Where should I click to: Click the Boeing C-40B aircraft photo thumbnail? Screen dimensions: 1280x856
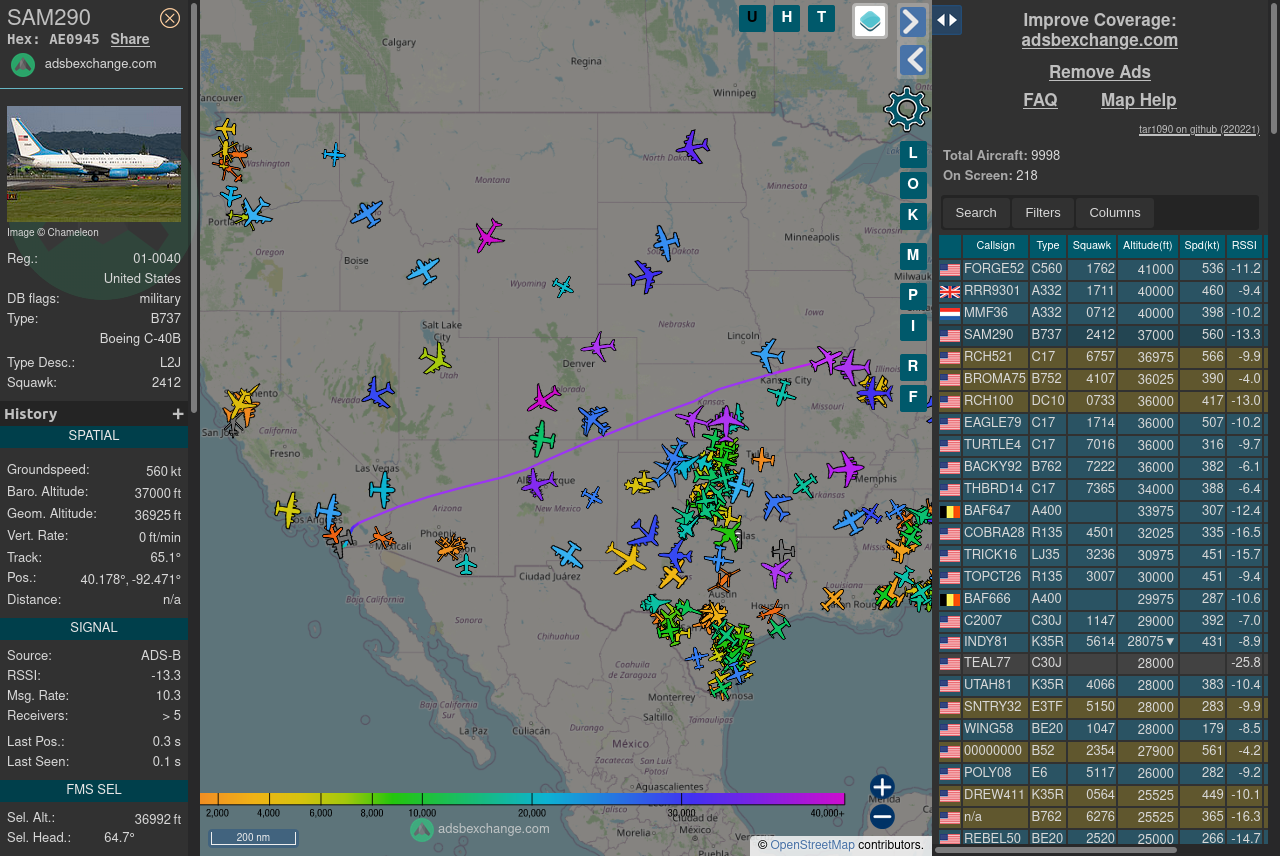tap(94, 164)
